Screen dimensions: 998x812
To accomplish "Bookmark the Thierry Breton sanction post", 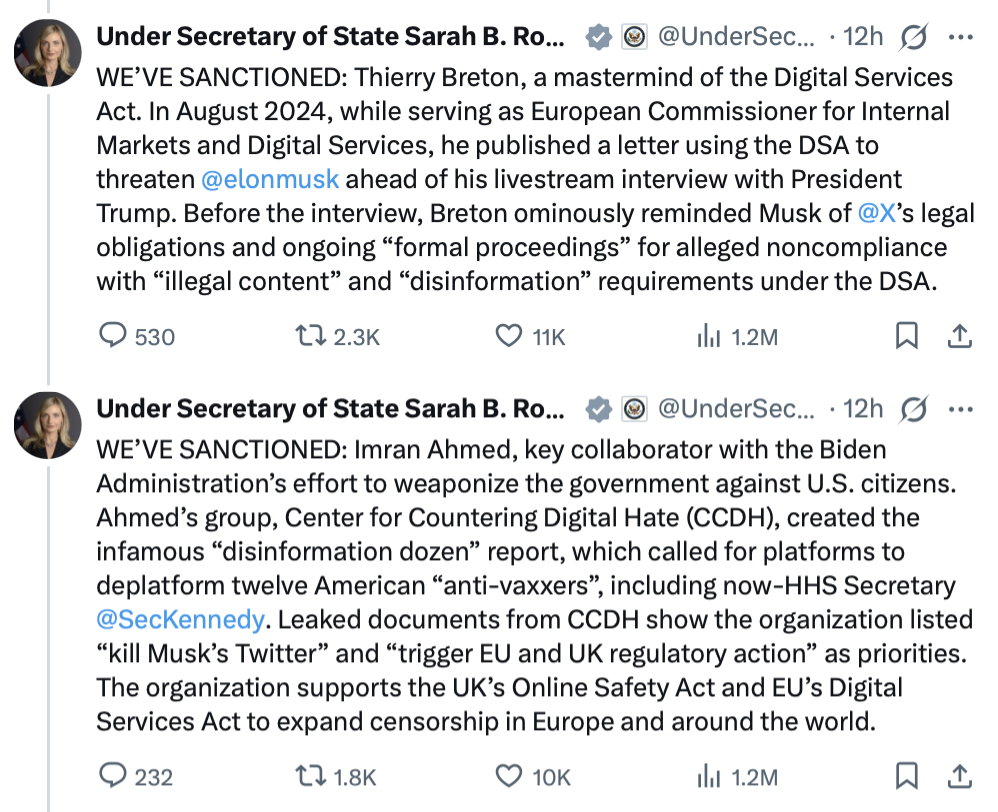I will 906,336.
